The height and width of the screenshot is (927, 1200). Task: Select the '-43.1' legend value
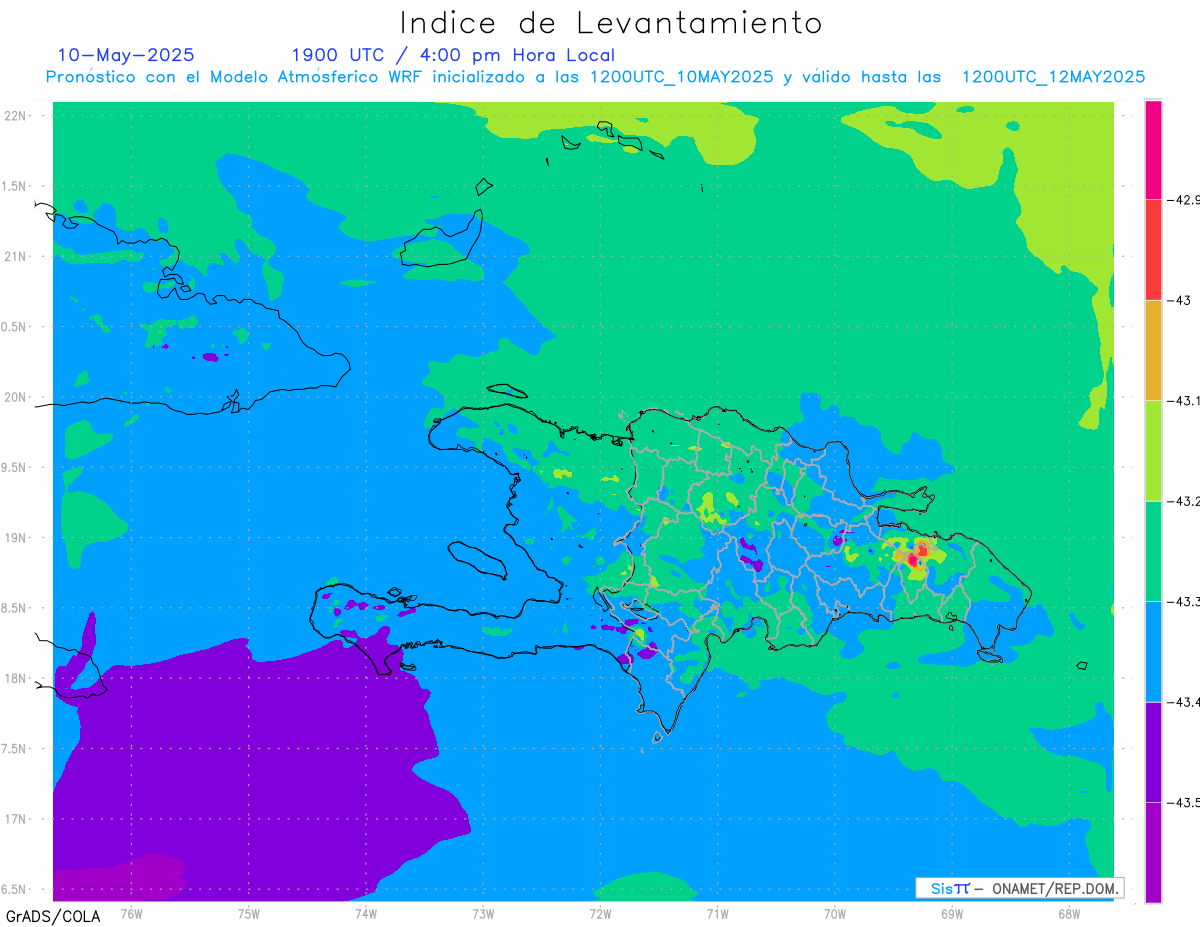tap(1184, 401)
